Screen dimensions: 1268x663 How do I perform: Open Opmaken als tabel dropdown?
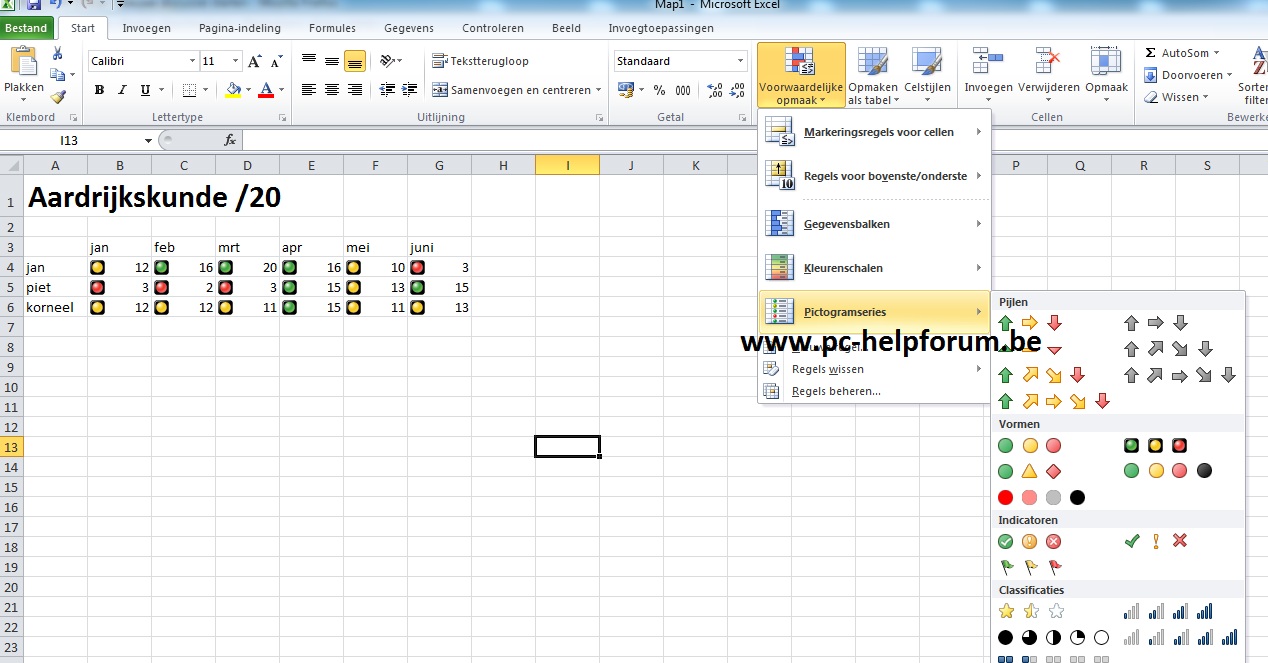coord(873,75)
